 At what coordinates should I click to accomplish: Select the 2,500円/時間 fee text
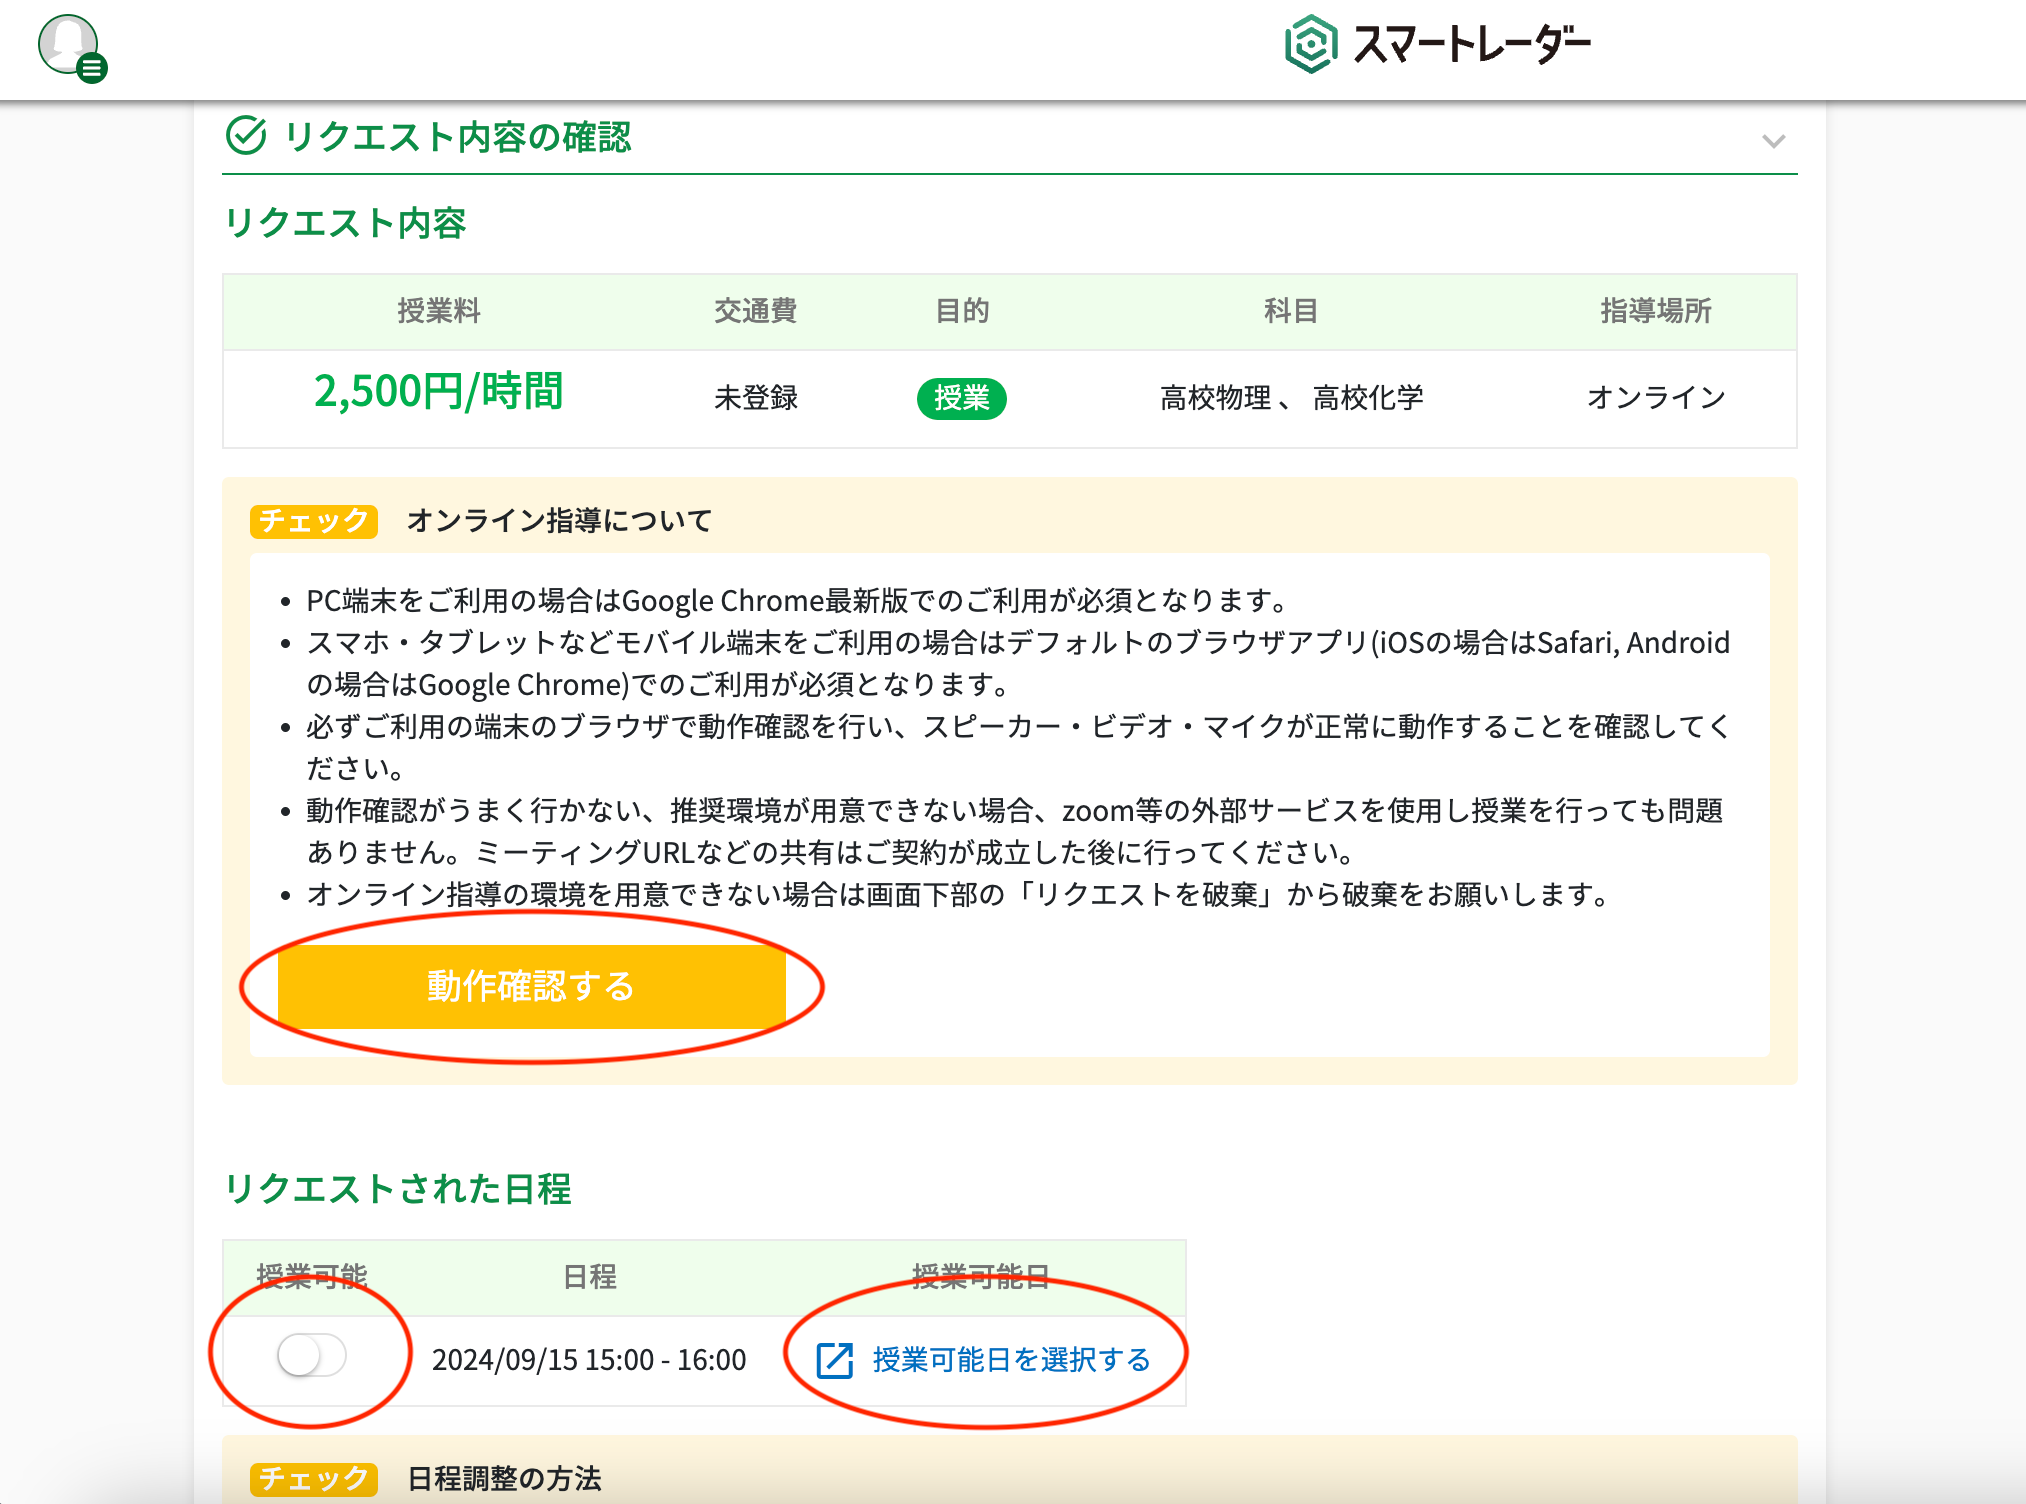[439, 391]
